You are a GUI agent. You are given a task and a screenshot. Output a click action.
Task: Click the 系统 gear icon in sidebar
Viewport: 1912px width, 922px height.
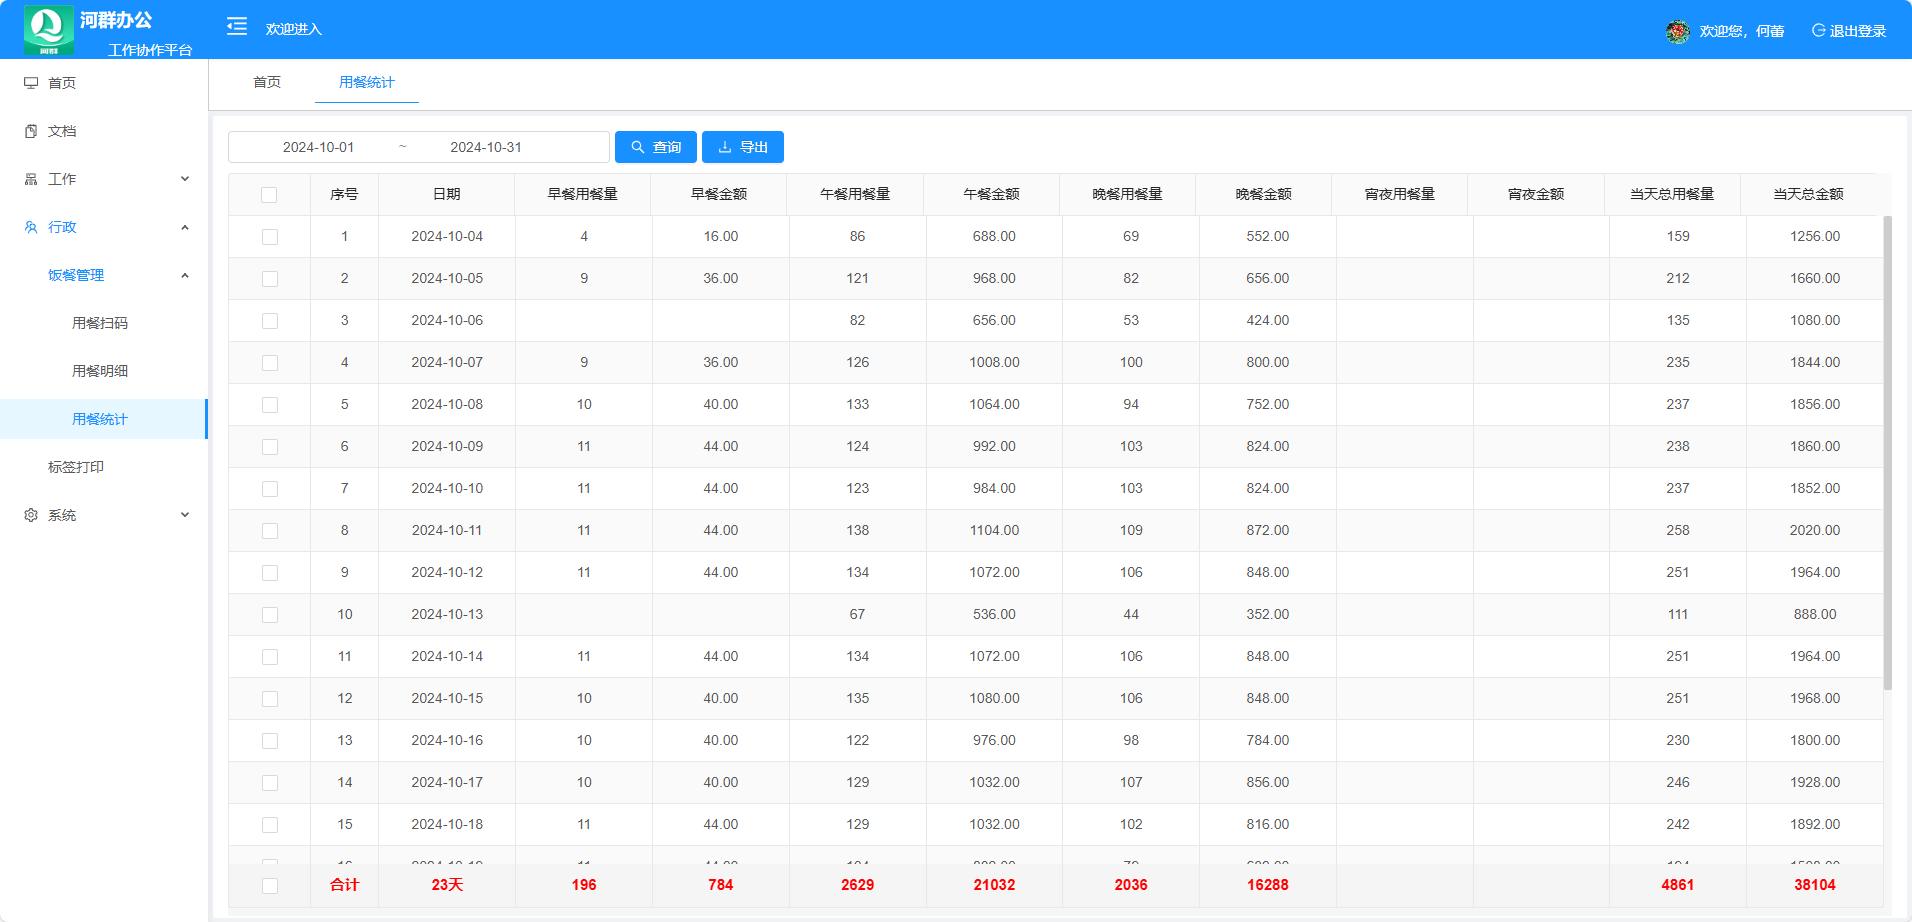point(31,515)
